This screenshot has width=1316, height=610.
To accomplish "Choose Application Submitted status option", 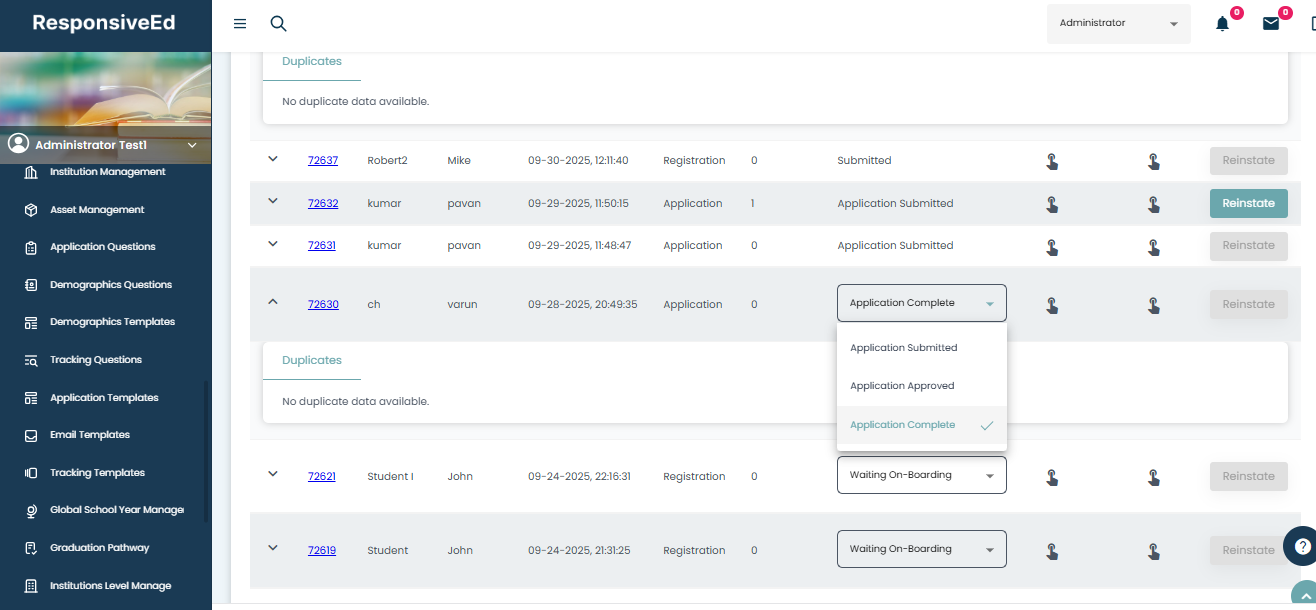I will point(903,348).
